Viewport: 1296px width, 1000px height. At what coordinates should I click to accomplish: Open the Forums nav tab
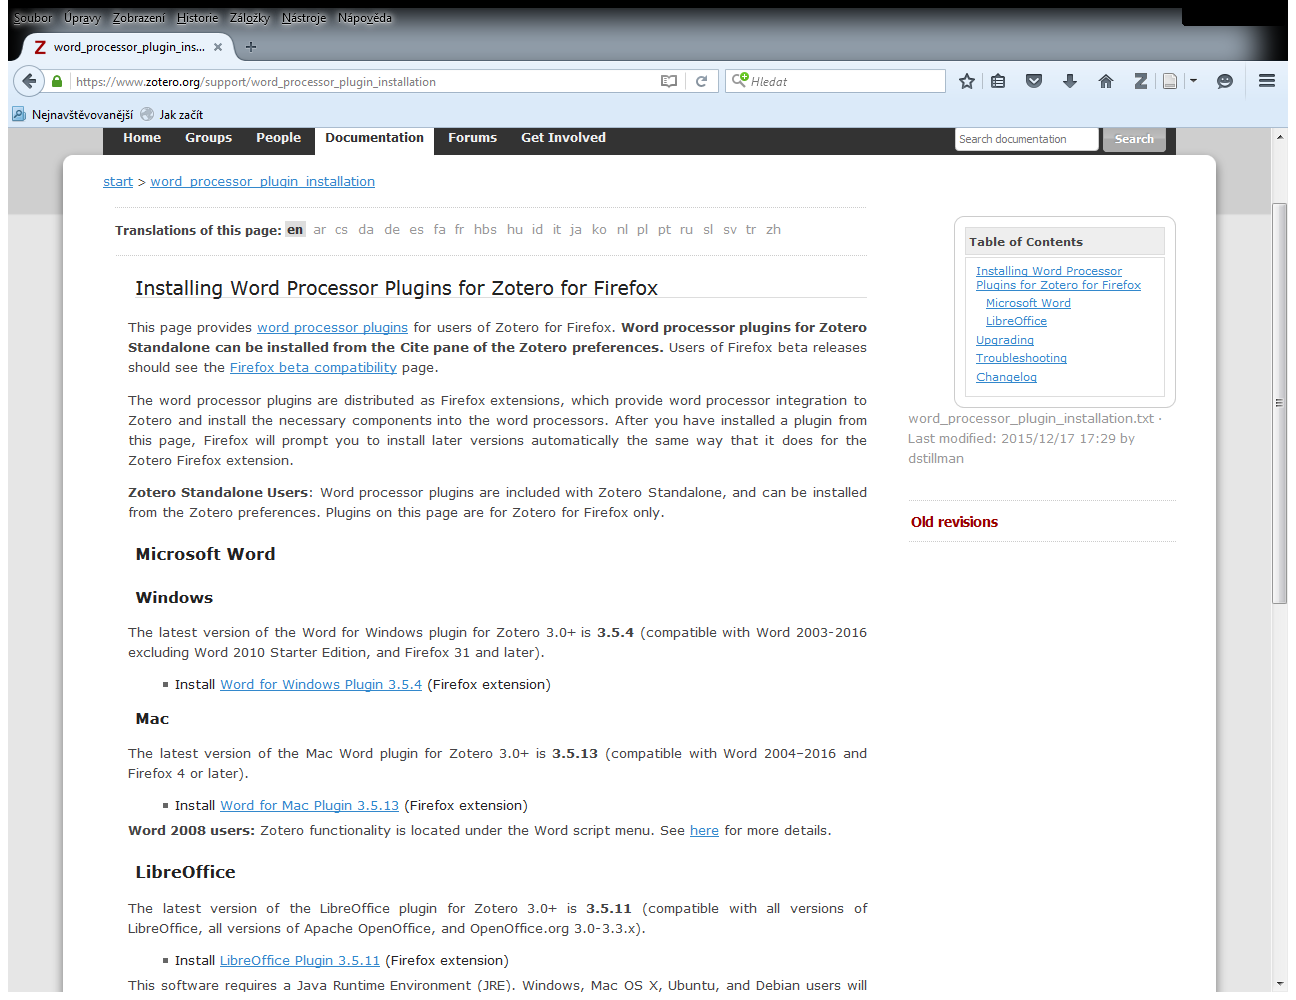coord(472,138)
